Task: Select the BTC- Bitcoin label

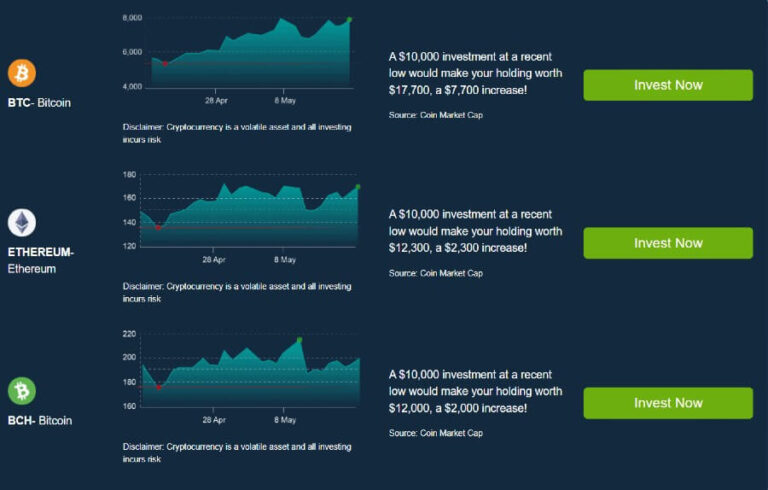Action: pyautogui.click(x=39, y=103)
